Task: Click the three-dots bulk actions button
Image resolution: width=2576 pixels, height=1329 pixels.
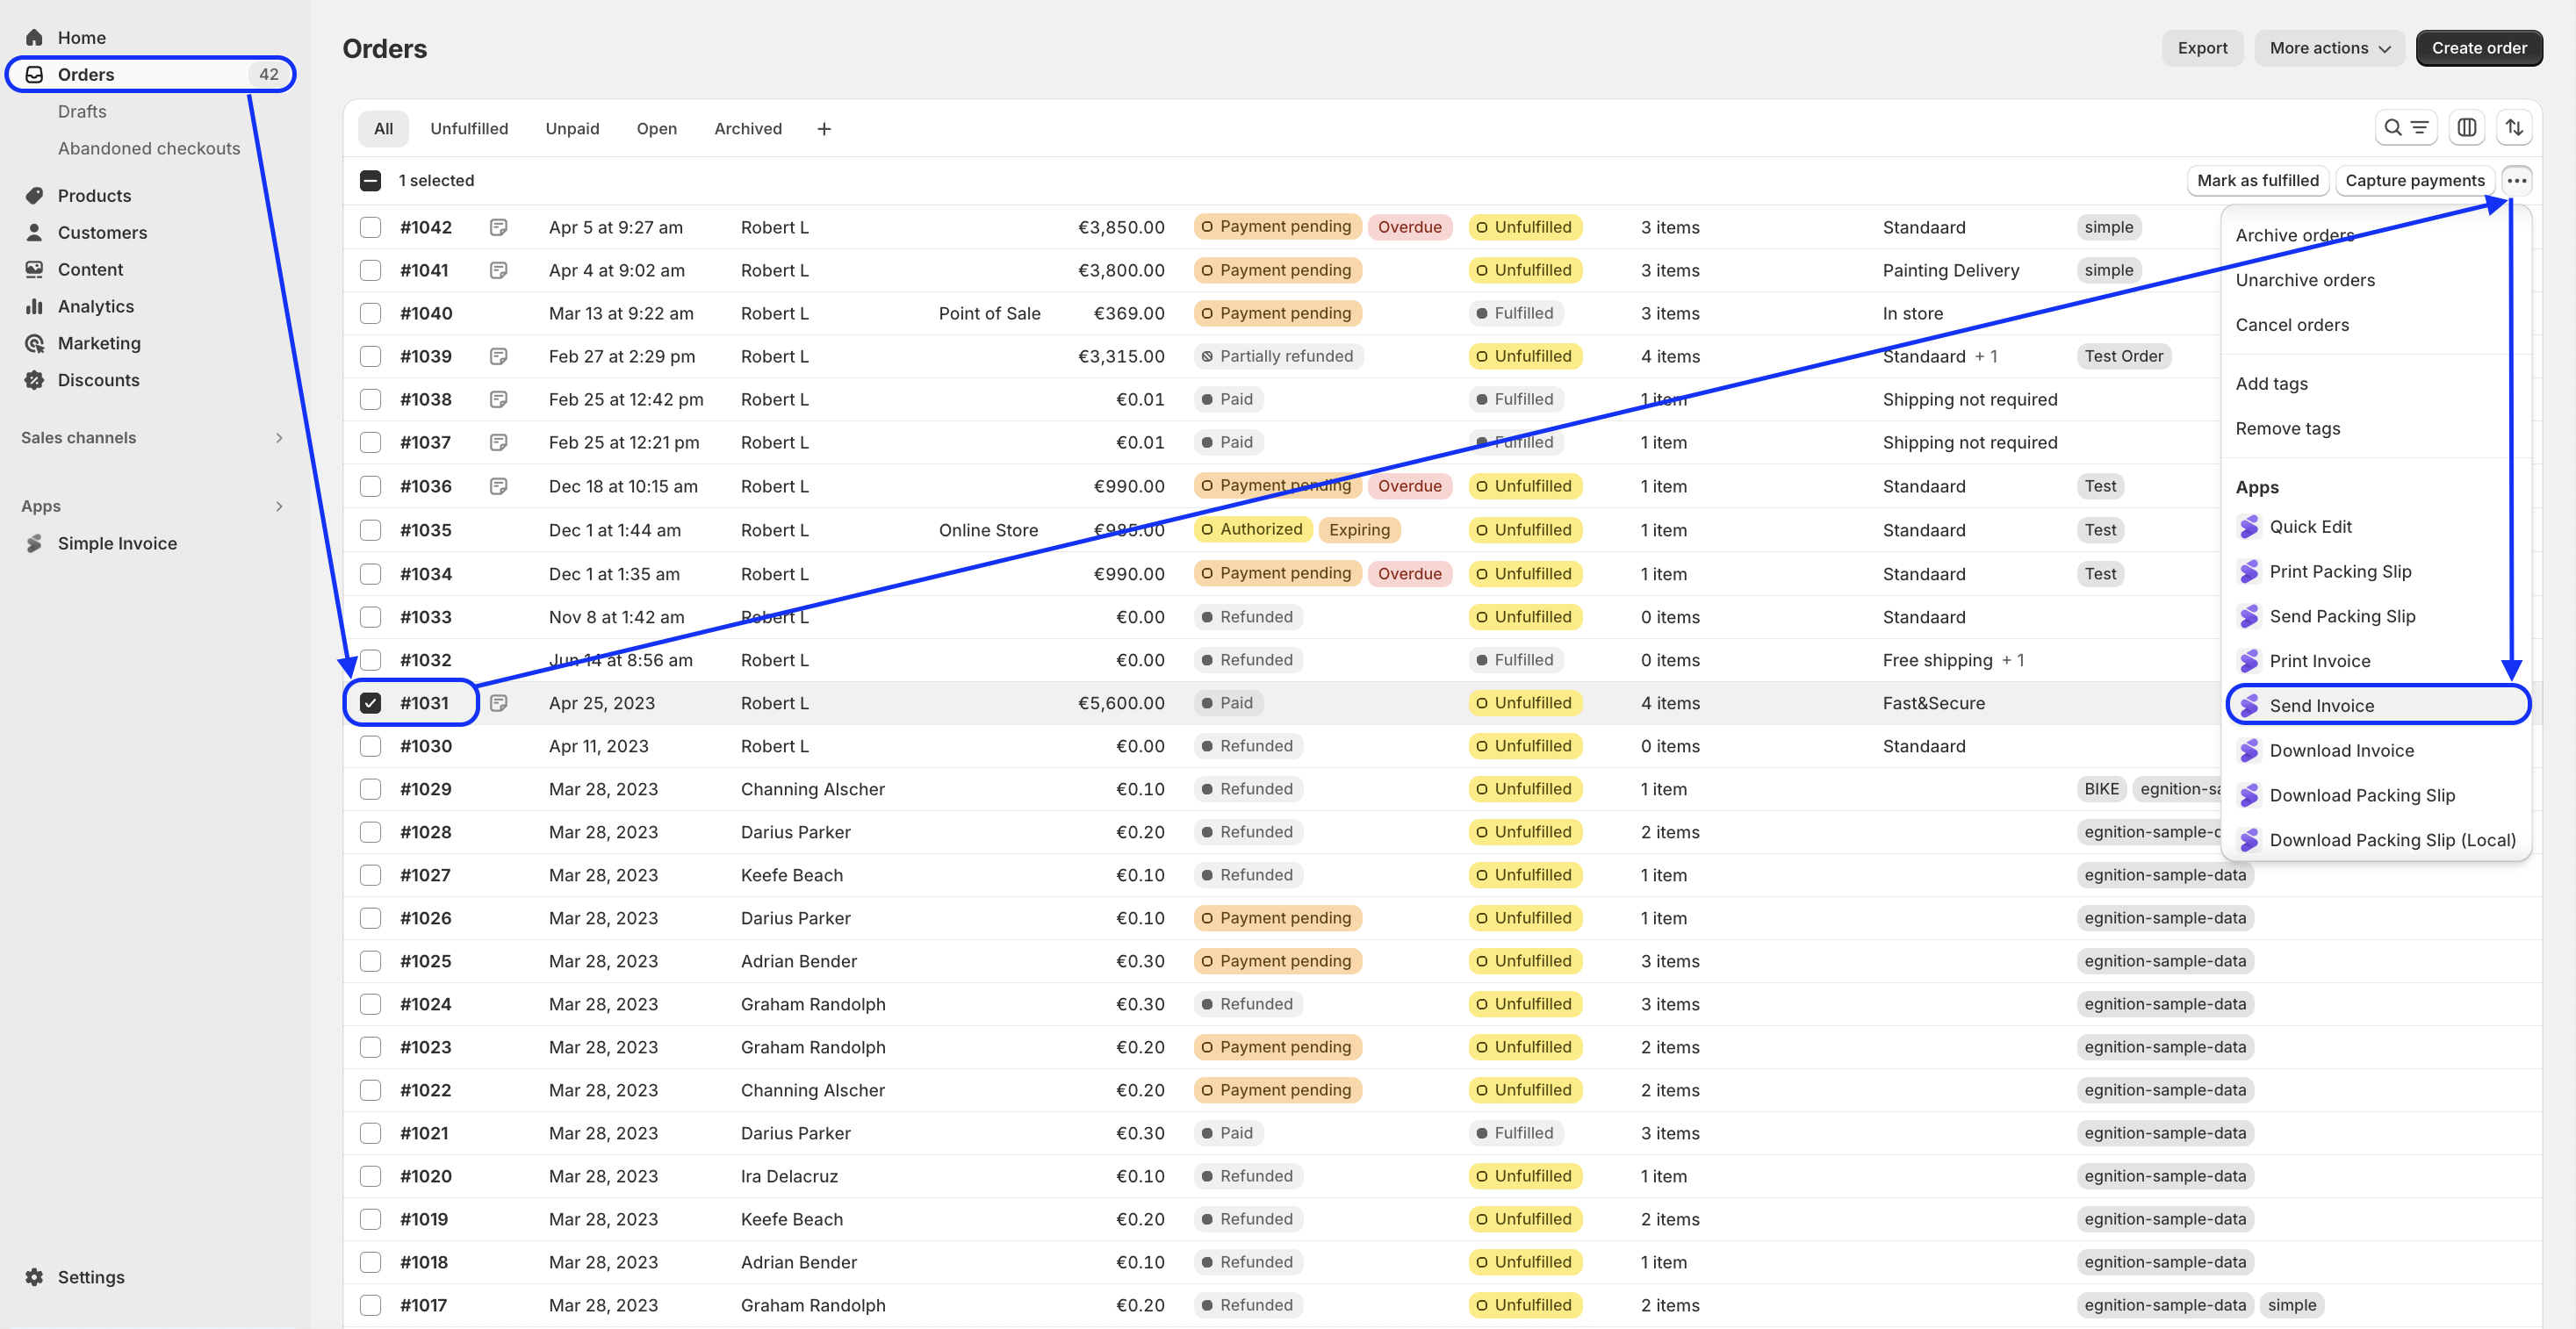Action: (x=2516, y=181)
